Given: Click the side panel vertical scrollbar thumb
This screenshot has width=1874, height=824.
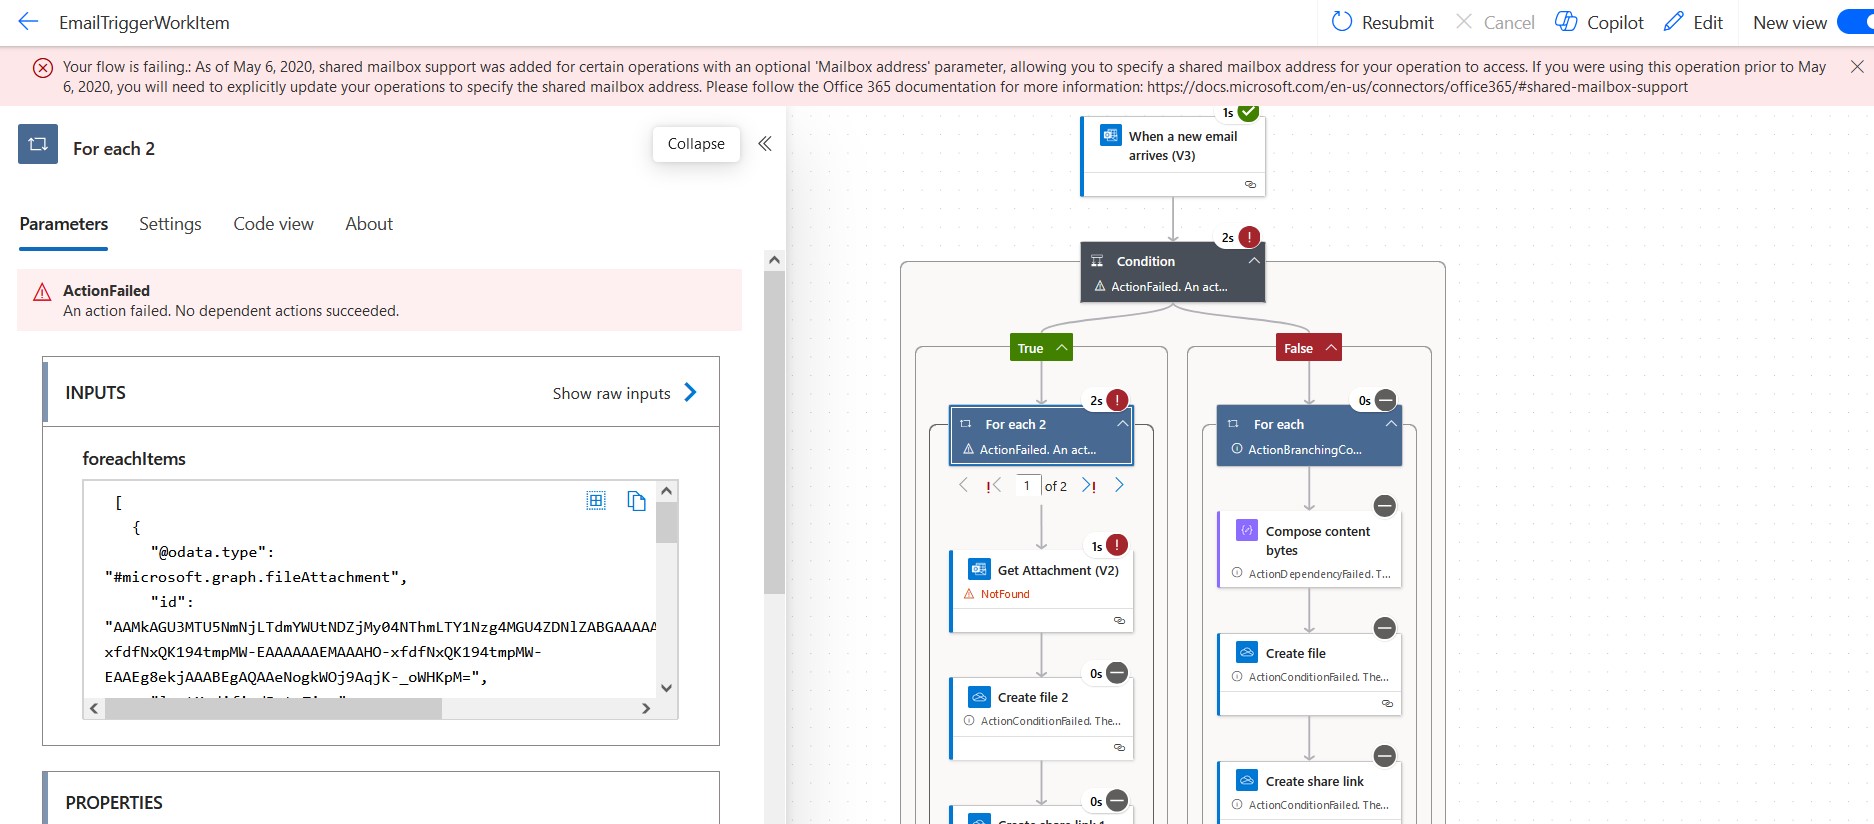Looking at the screenshot, I should coord(774,431).
